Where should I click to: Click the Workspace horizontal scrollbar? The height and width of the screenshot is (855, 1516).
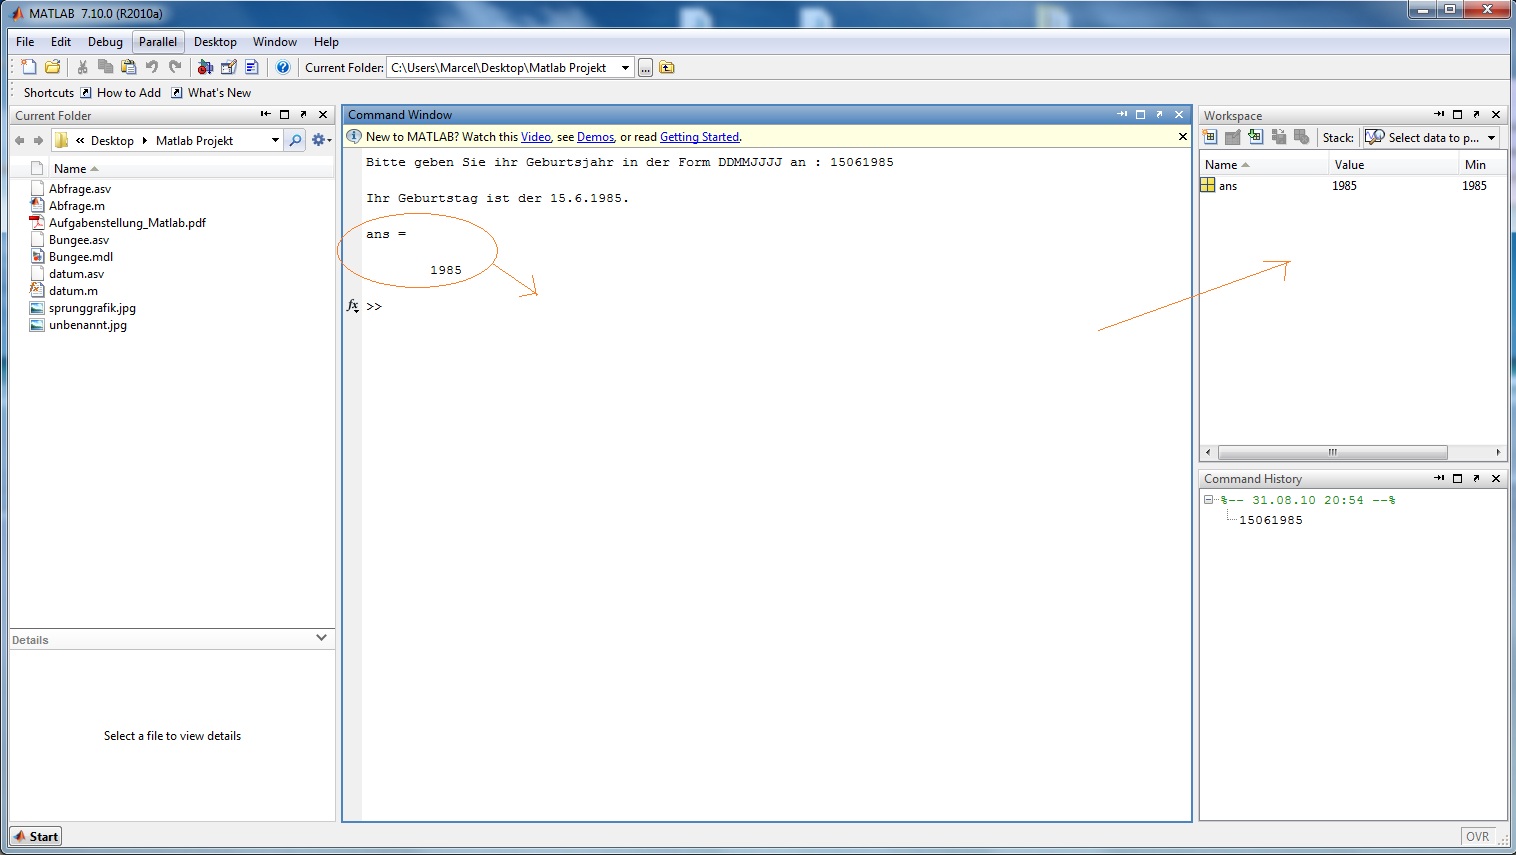(x=1332, y=452)
